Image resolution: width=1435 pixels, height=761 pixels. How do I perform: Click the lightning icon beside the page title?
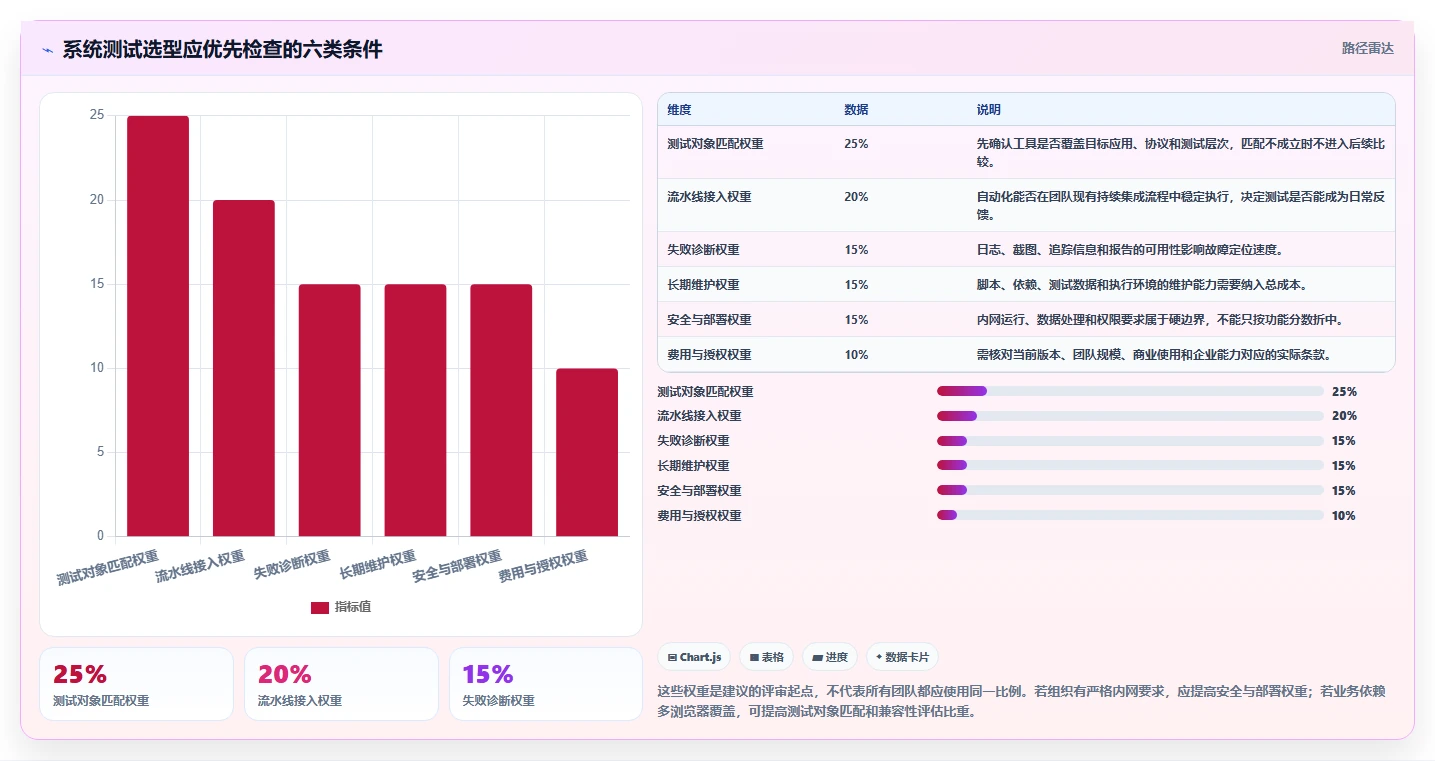click(48, 50)
